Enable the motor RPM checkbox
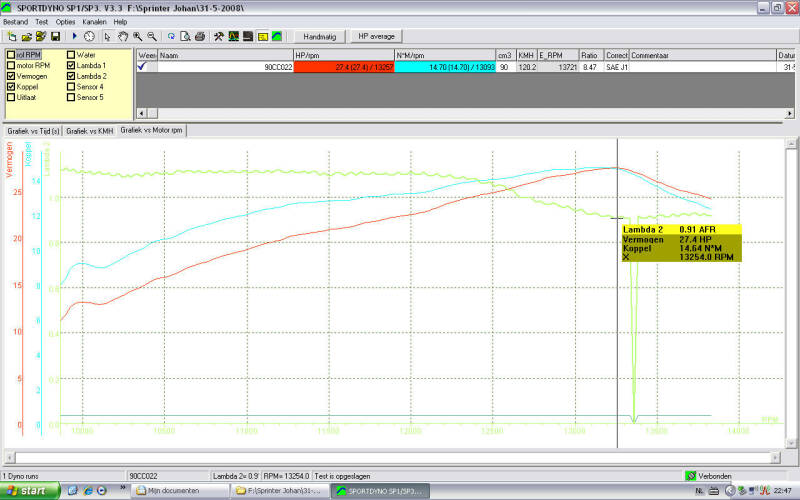Viewport: 800px width, 500px height. point(11,66)
